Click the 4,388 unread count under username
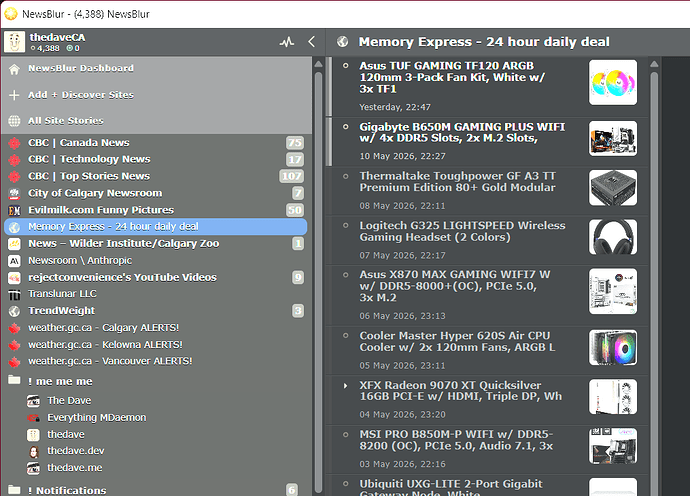The height and width of the screenshot is (496, 690). 48,48
